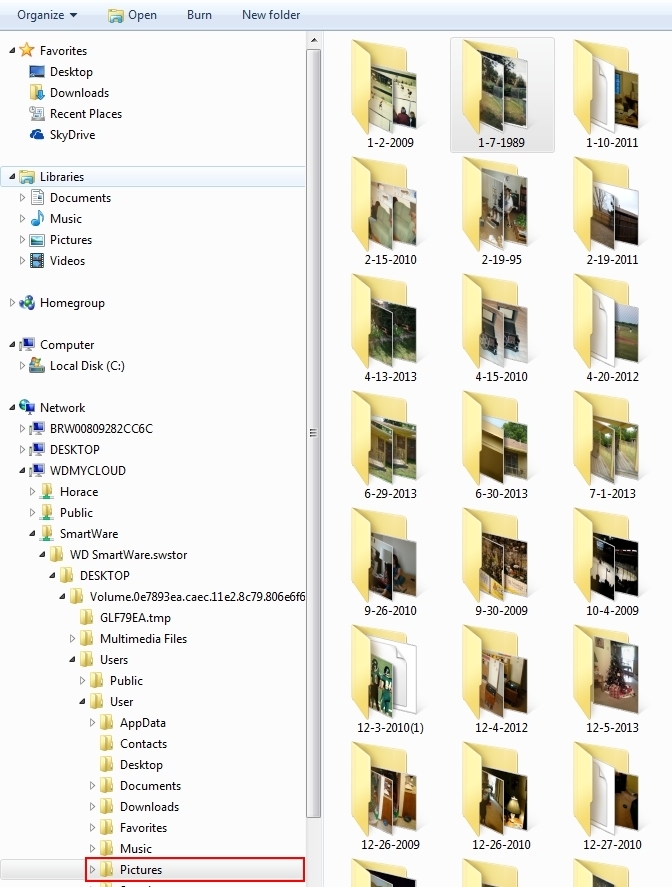The image size is (672, 887).
Task: Click the Burn toolbar button
Action: point(199,15)
